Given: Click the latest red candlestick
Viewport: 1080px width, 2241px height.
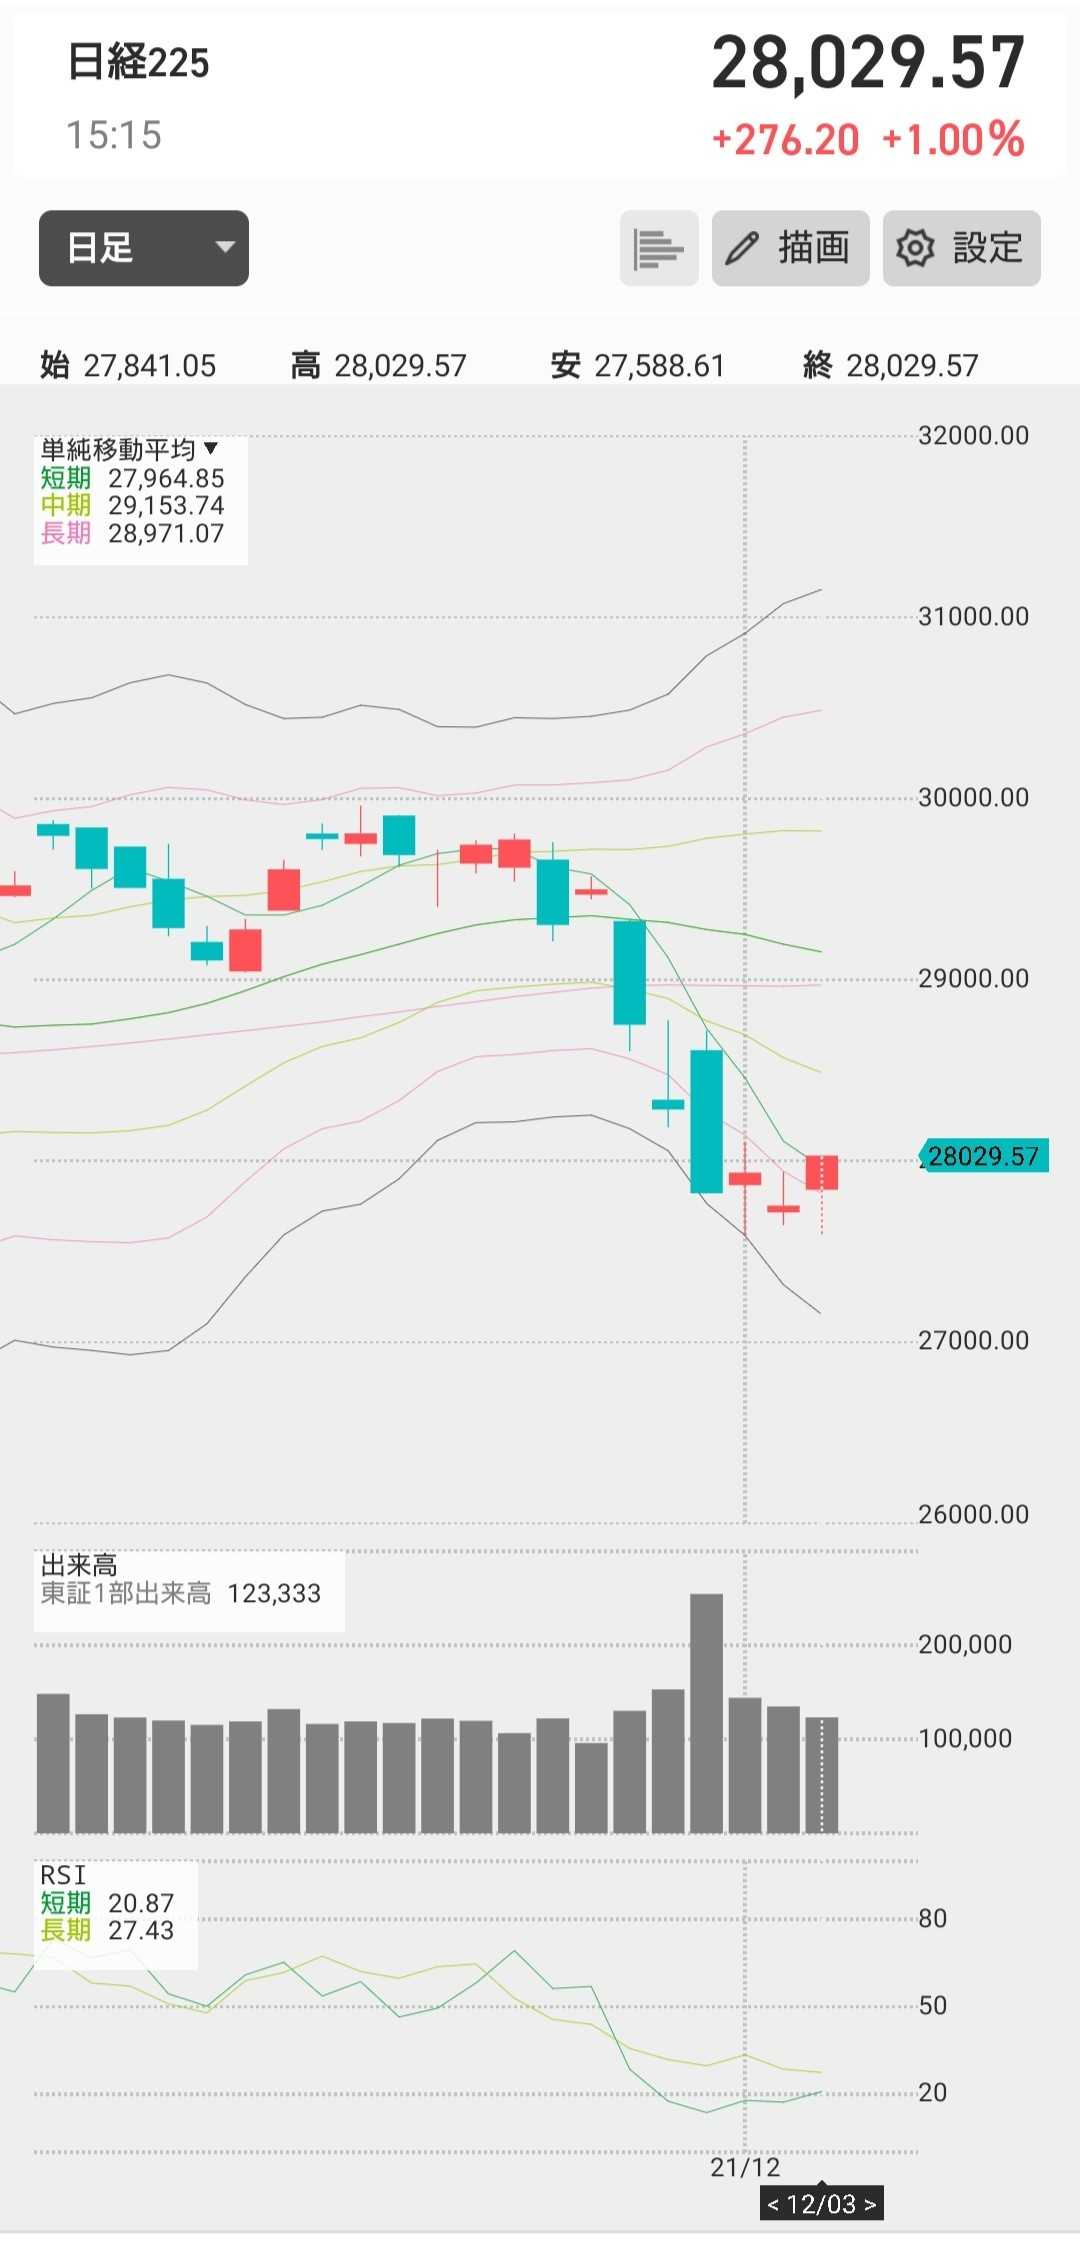Looking at the screenshot, I should [x=821, y=1172].
